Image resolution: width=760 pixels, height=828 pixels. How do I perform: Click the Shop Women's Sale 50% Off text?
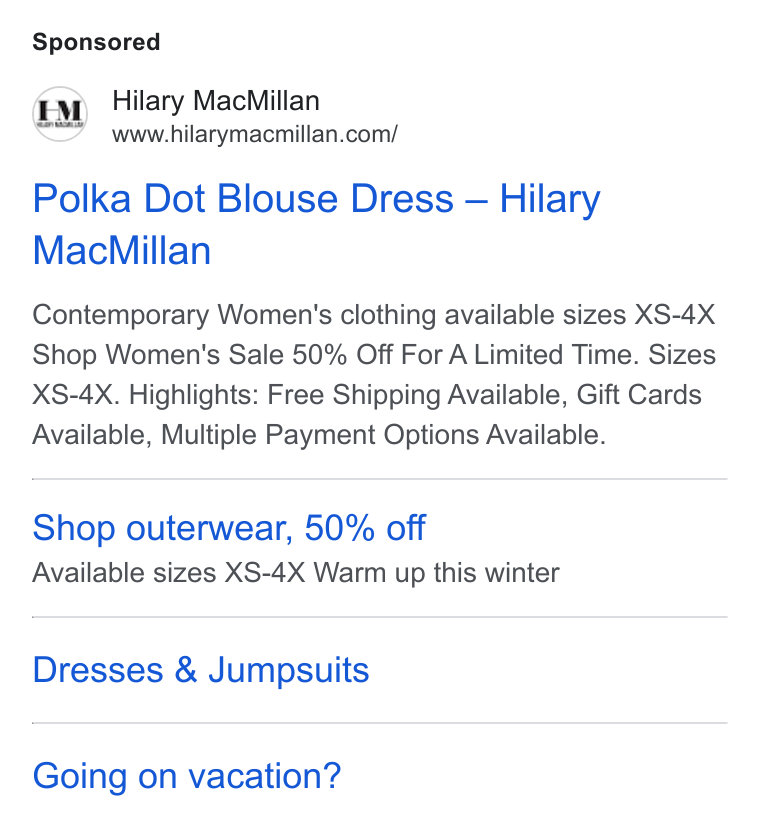point(190,354)
